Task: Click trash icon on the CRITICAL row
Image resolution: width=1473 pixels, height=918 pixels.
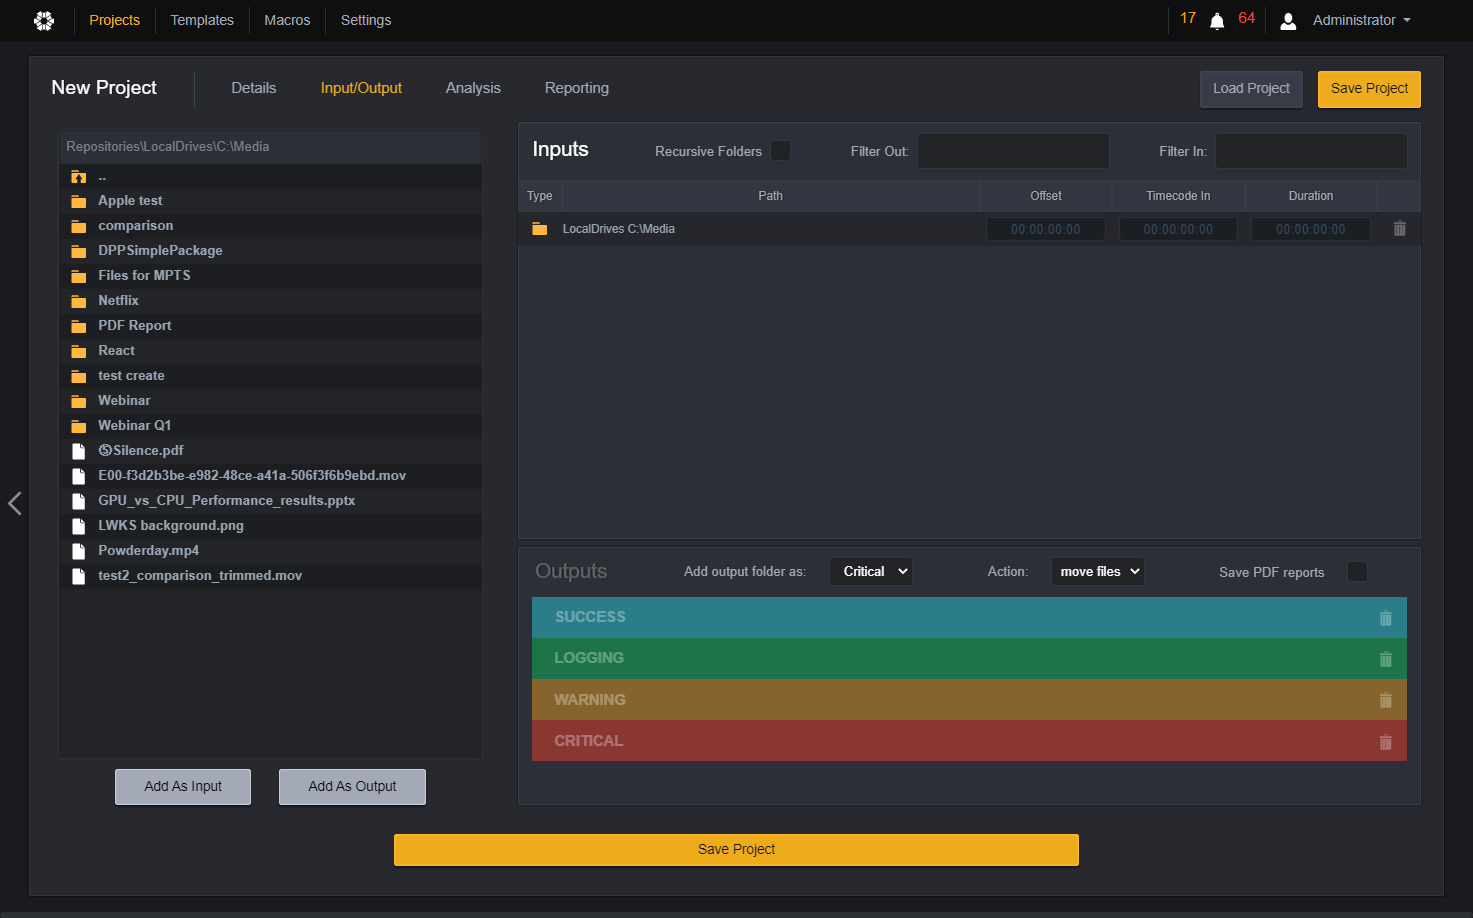Action: point(1385,742)
